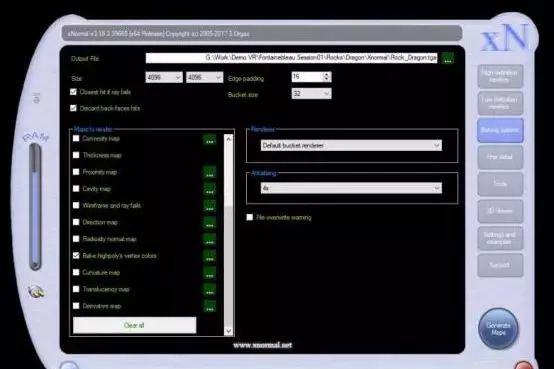This screenshot has height=369, width=554.
Task: Switch to the 3D viewer tab
Action: pyautogui.click(x=500, y=211)
